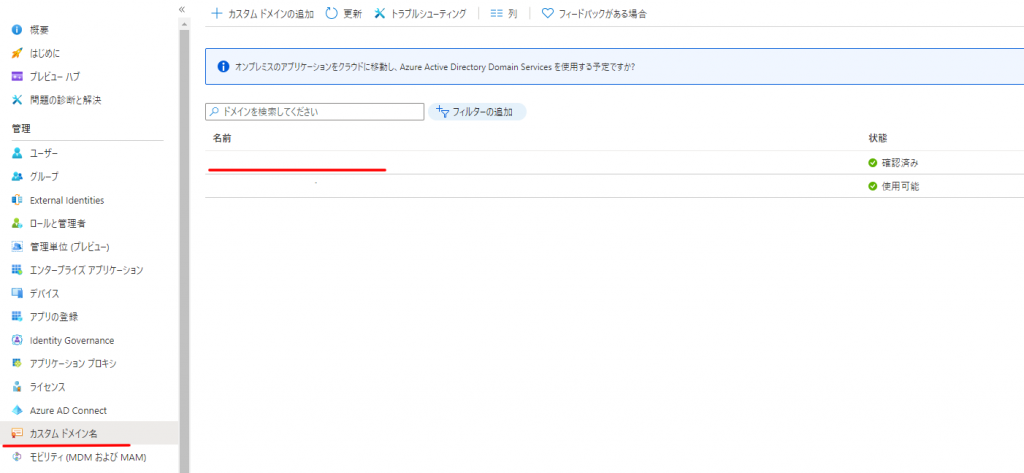This screenshot has height=473, width=1024.
Task: Click the Azure AD Connect diamond icon
Action: point(18,410)
